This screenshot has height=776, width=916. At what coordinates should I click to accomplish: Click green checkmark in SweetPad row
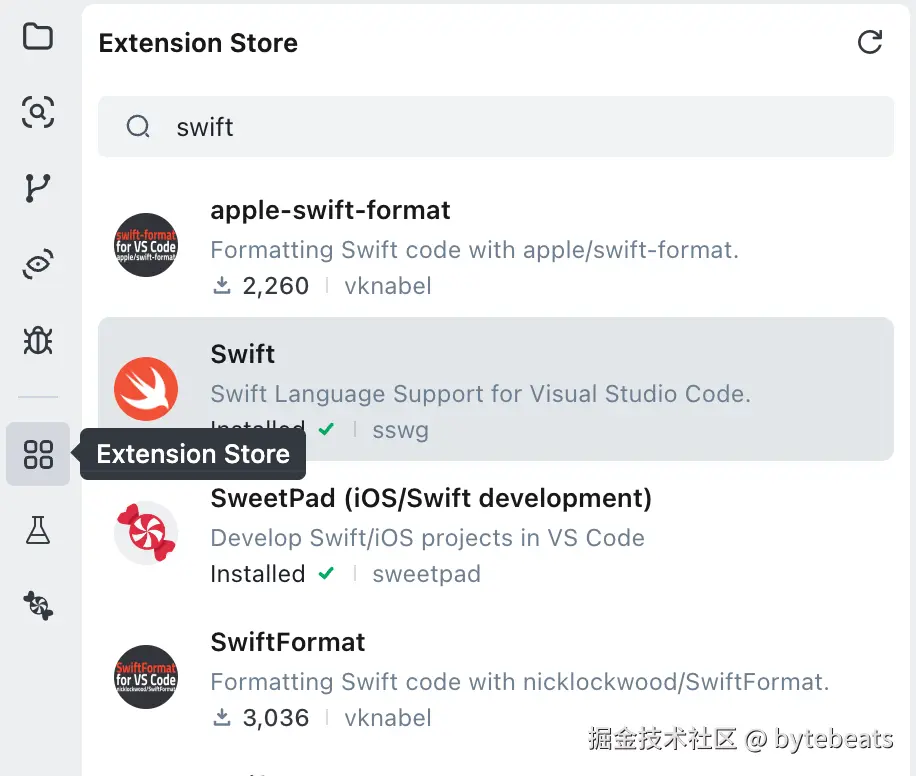pyautogui.click(x=327, y=573)
